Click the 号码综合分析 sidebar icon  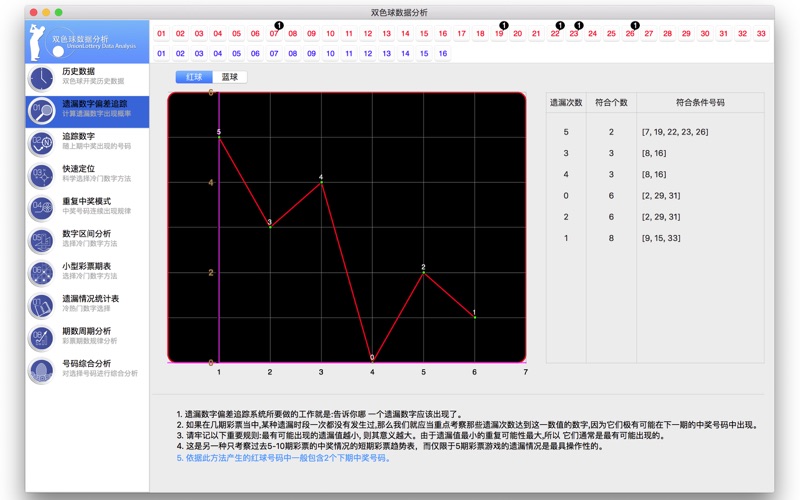tap(41, 371)
